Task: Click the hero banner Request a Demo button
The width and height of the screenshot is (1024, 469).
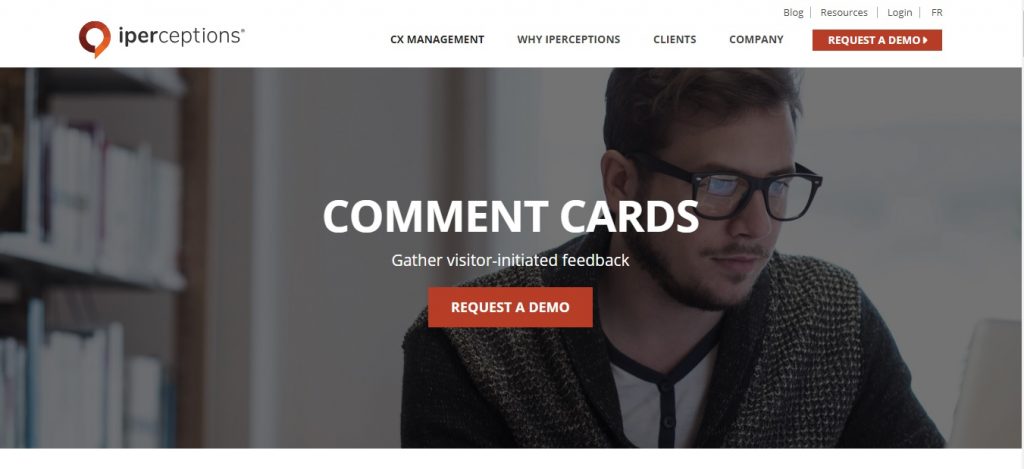Action: (x=510, y=307)
